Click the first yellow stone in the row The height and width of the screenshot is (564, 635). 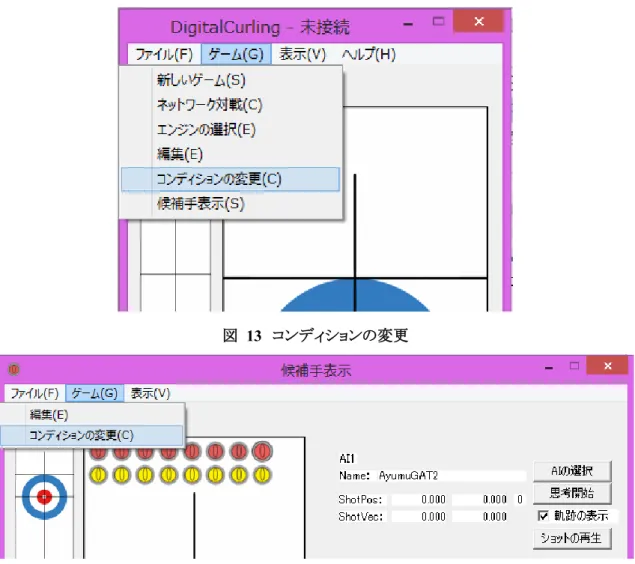(98, 475)
